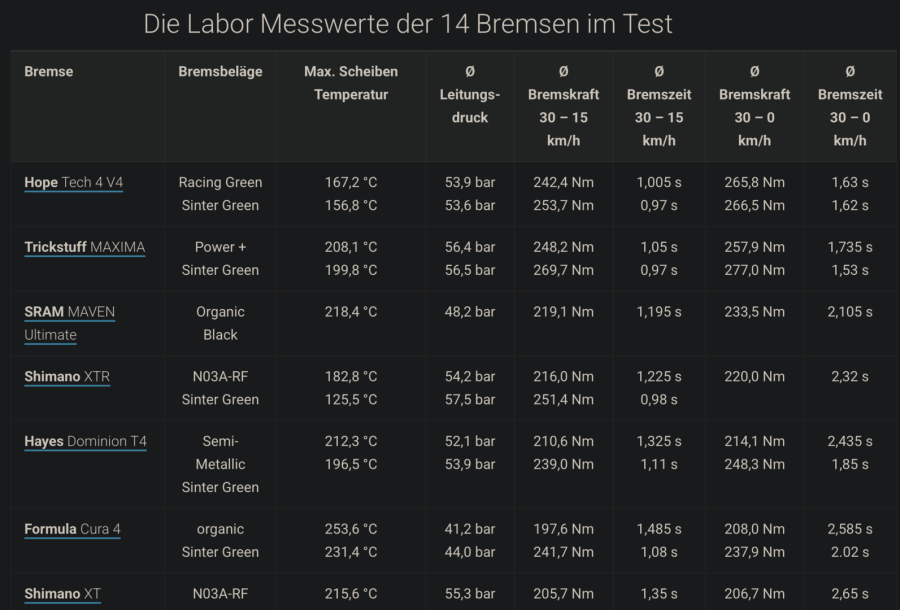This screenshot has width=900, height=610.
Task: Open the Trickstuff MAXIMA brake link
Action: point(85,247)
